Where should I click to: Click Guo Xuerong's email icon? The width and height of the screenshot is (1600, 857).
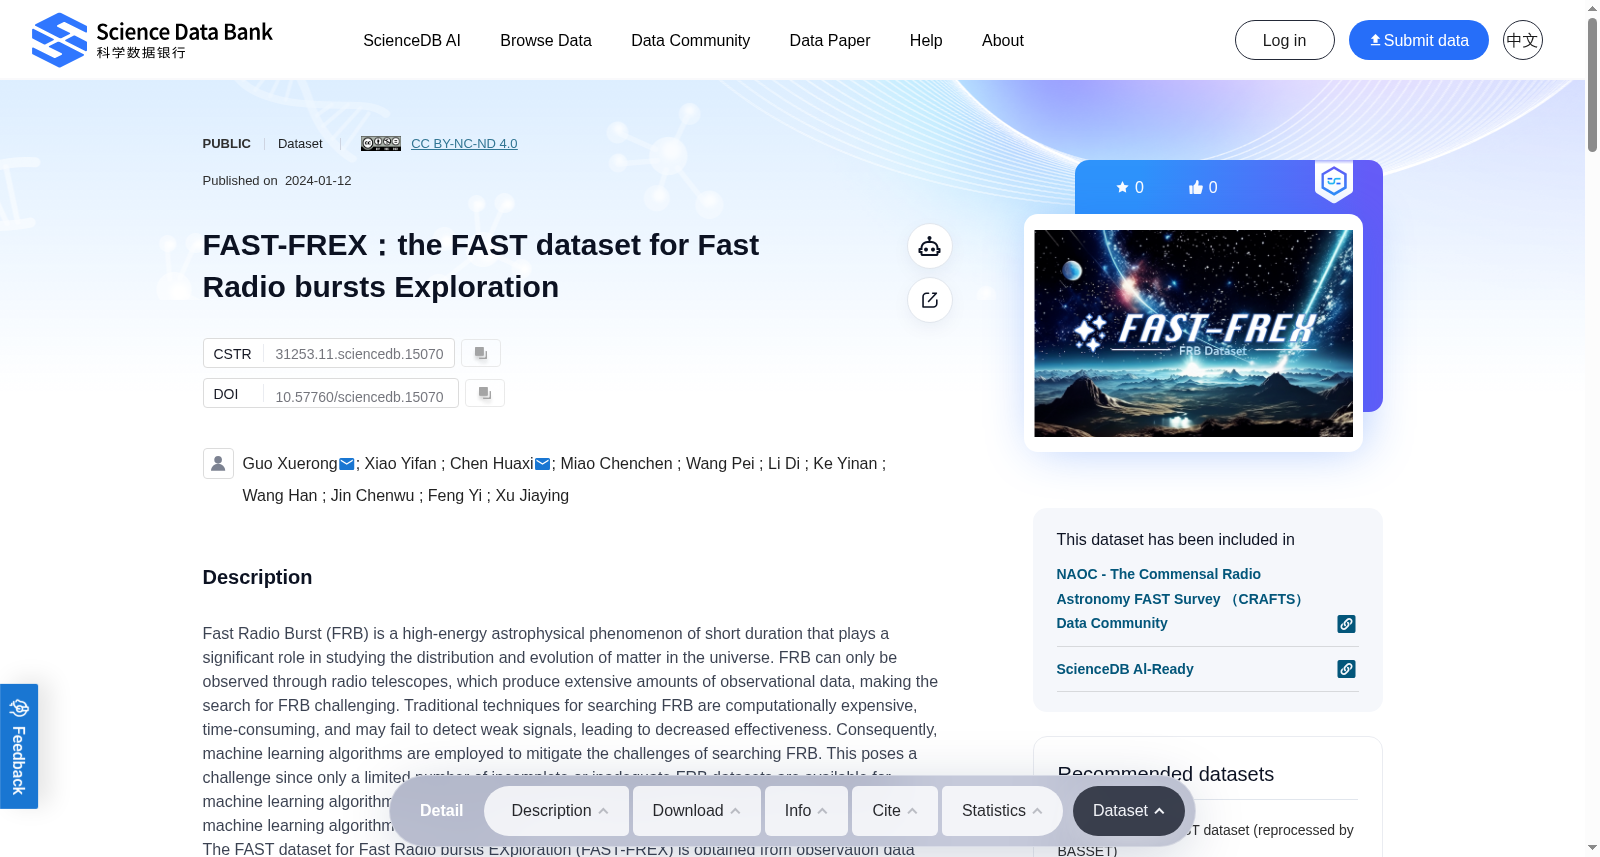click(346, 464)
